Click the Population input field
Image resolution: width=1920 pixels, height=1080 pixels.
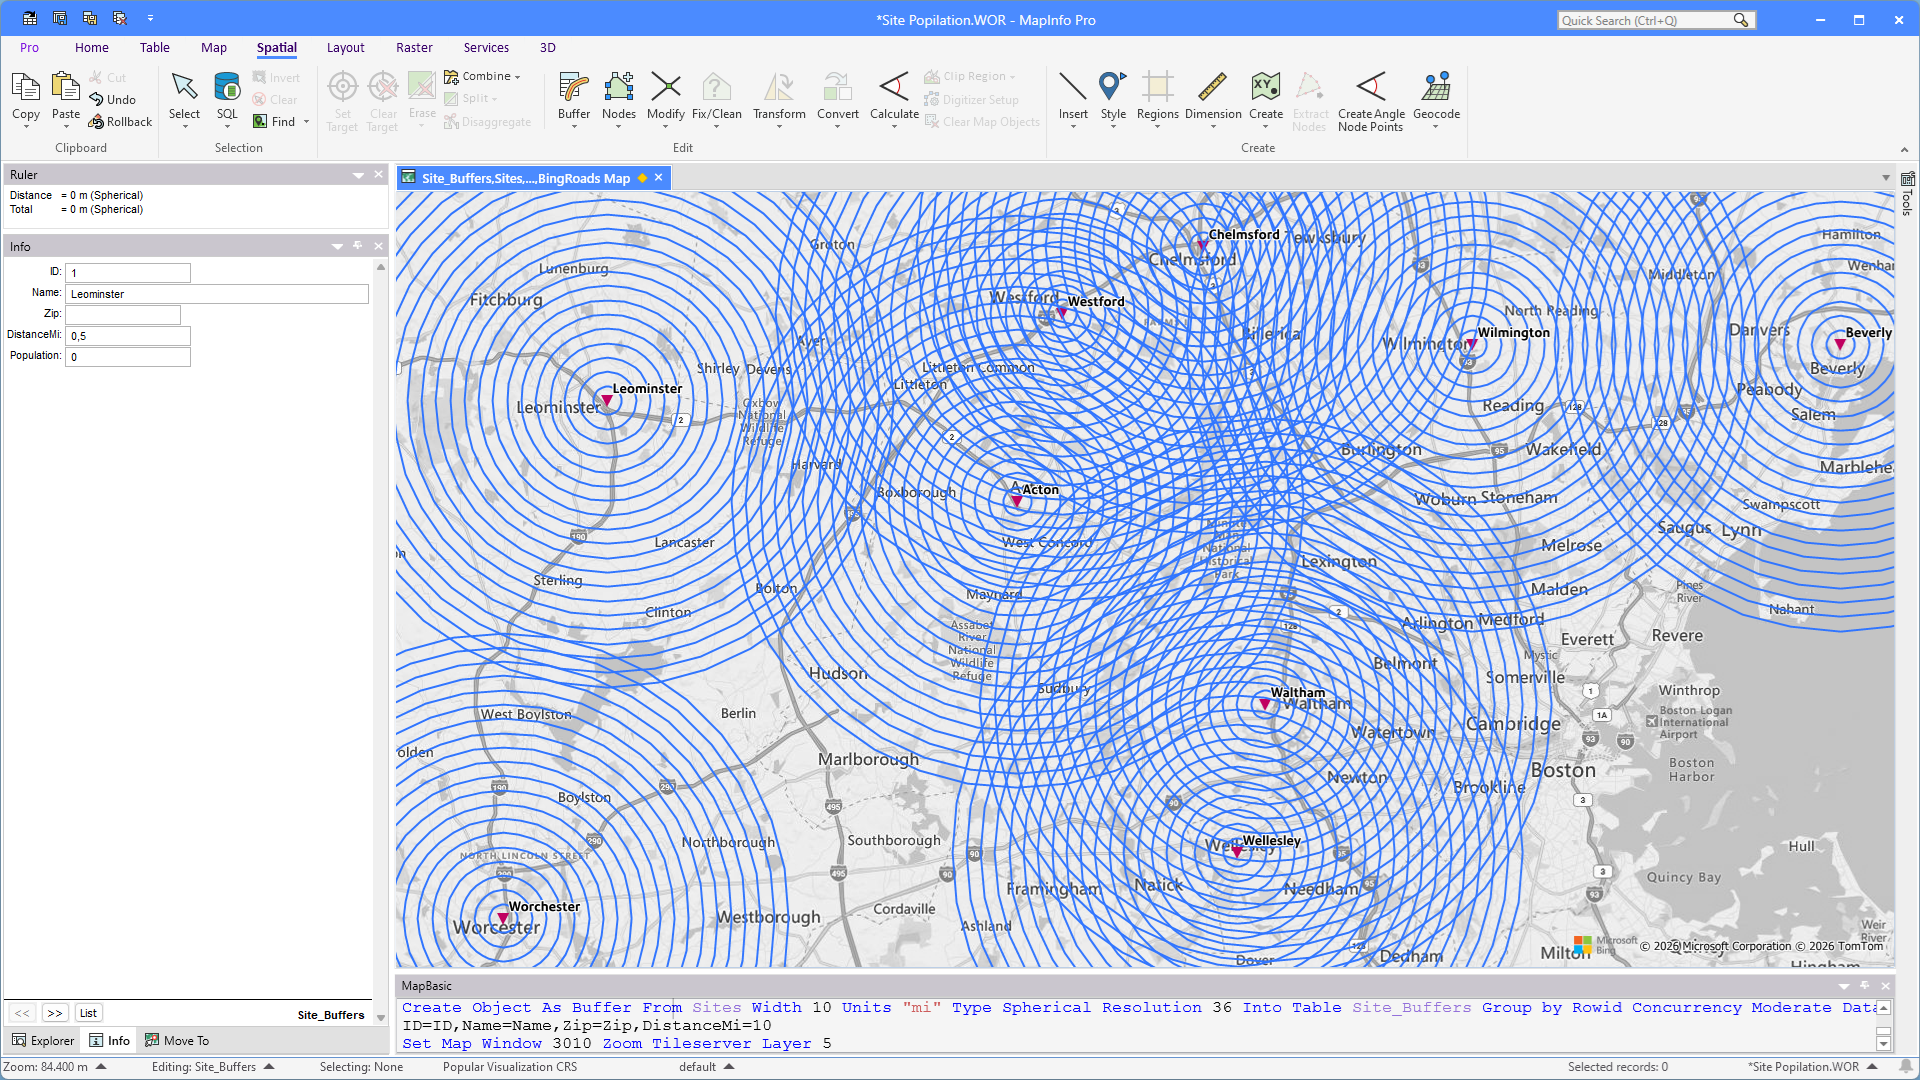pyautogui.click(x=128, y=357)
